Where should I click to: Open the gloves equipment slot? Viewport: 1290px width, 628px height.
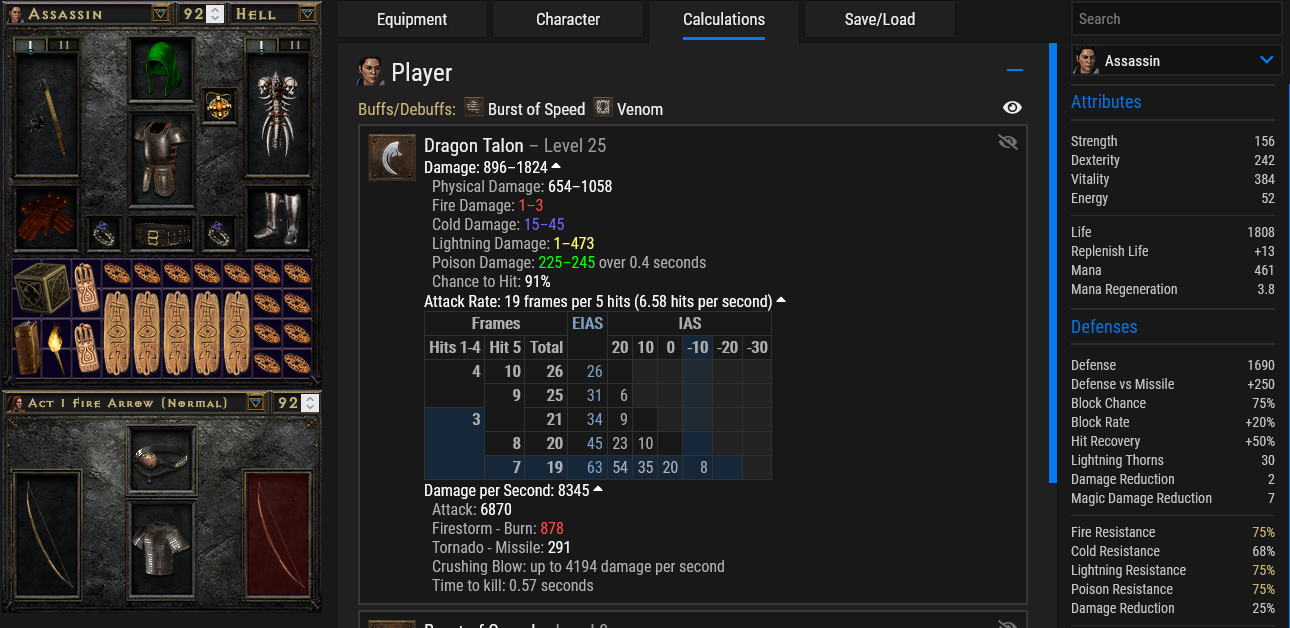[47, 218]
